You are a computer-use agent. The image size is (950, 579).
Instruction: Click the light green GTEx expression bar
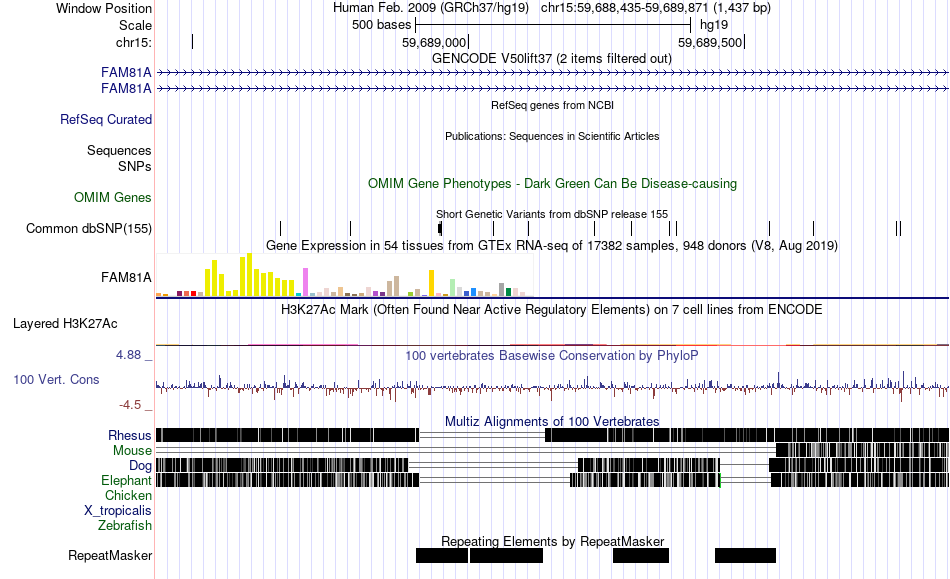453,288
